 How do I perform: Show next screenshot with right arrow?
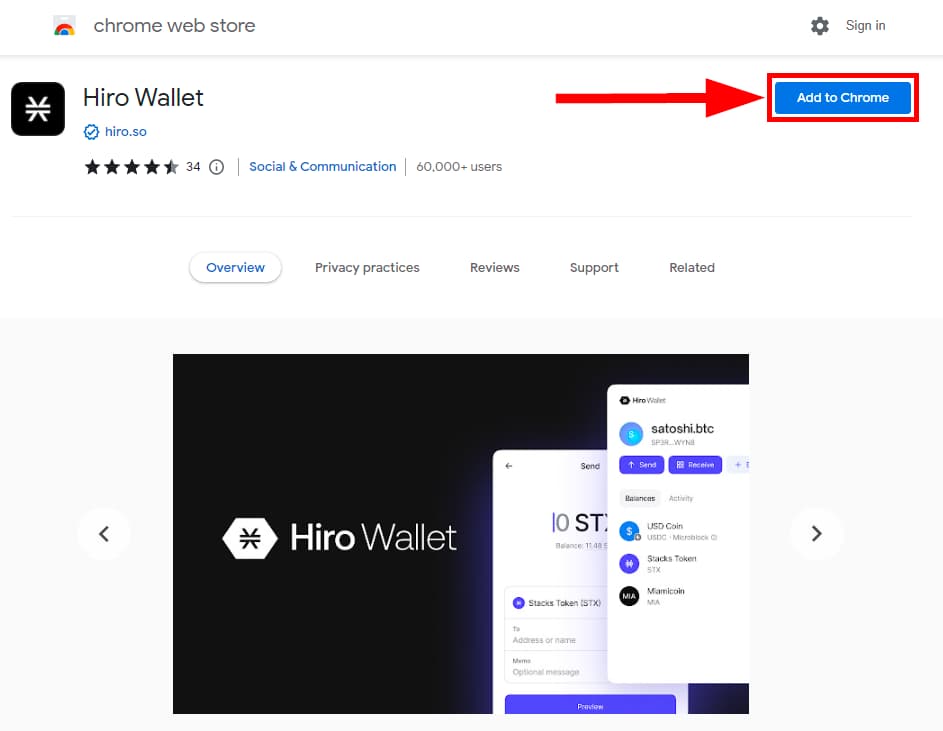pyautogui.click(x=816, y=534)
